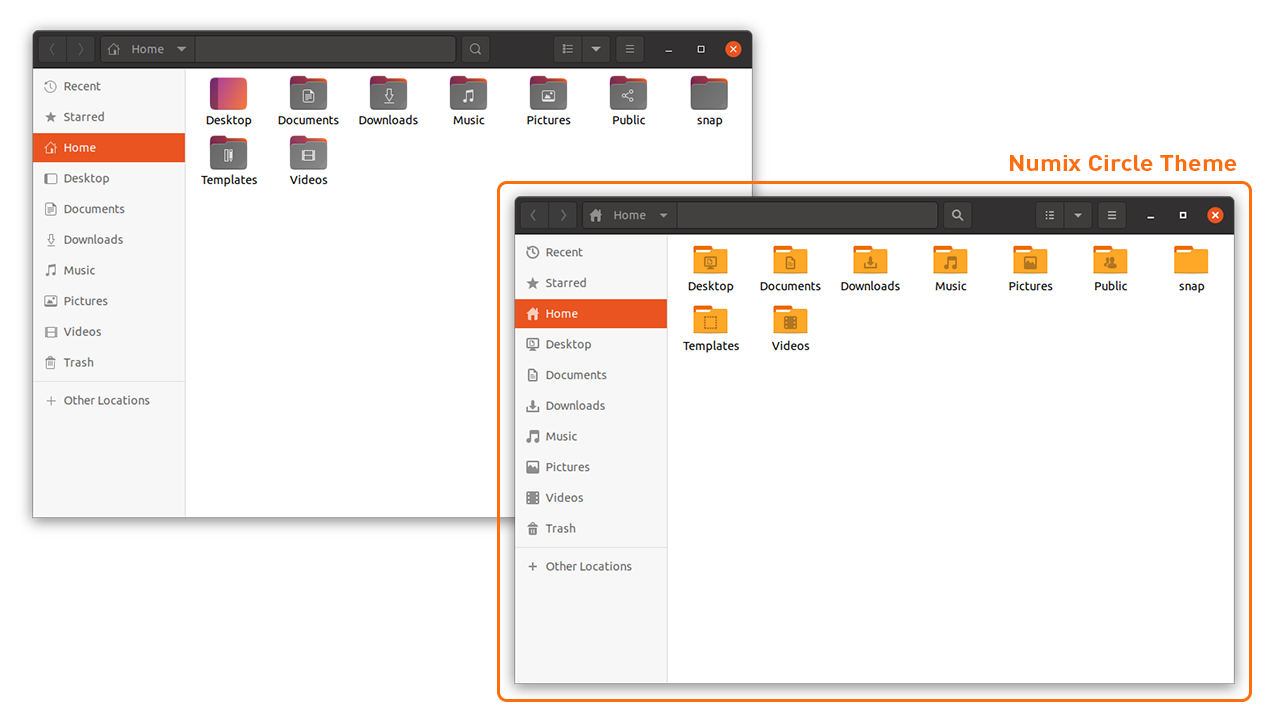Select Home in the Numix window sidebar

pyautogui.click(x=591, y=314)
